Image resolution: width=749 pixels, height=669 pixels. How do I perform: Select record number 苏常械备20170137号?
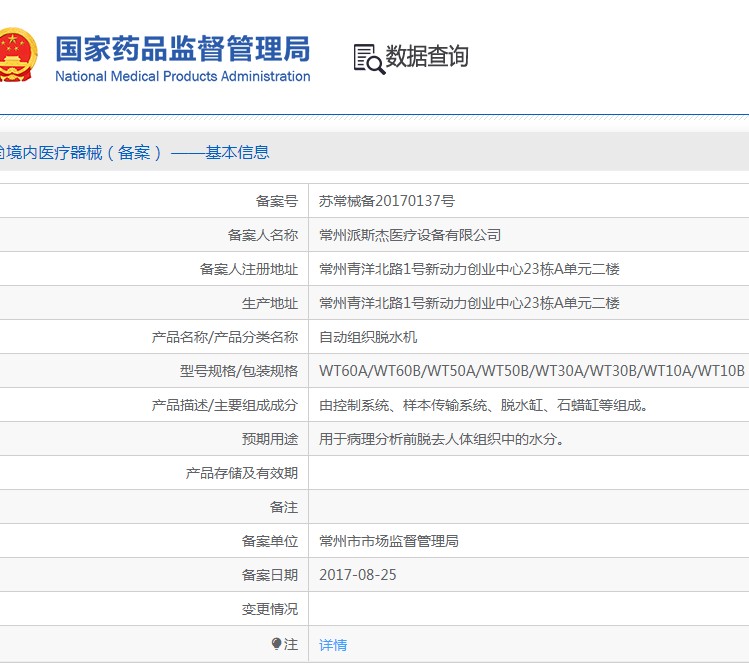pos(387,201)
